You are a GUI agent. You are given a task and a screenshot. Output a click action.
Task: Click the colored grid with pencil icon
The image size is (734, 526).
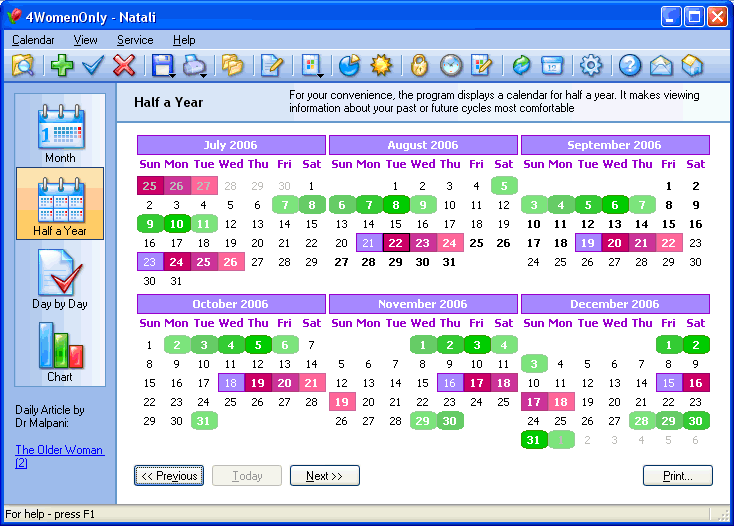pos(482,65)
